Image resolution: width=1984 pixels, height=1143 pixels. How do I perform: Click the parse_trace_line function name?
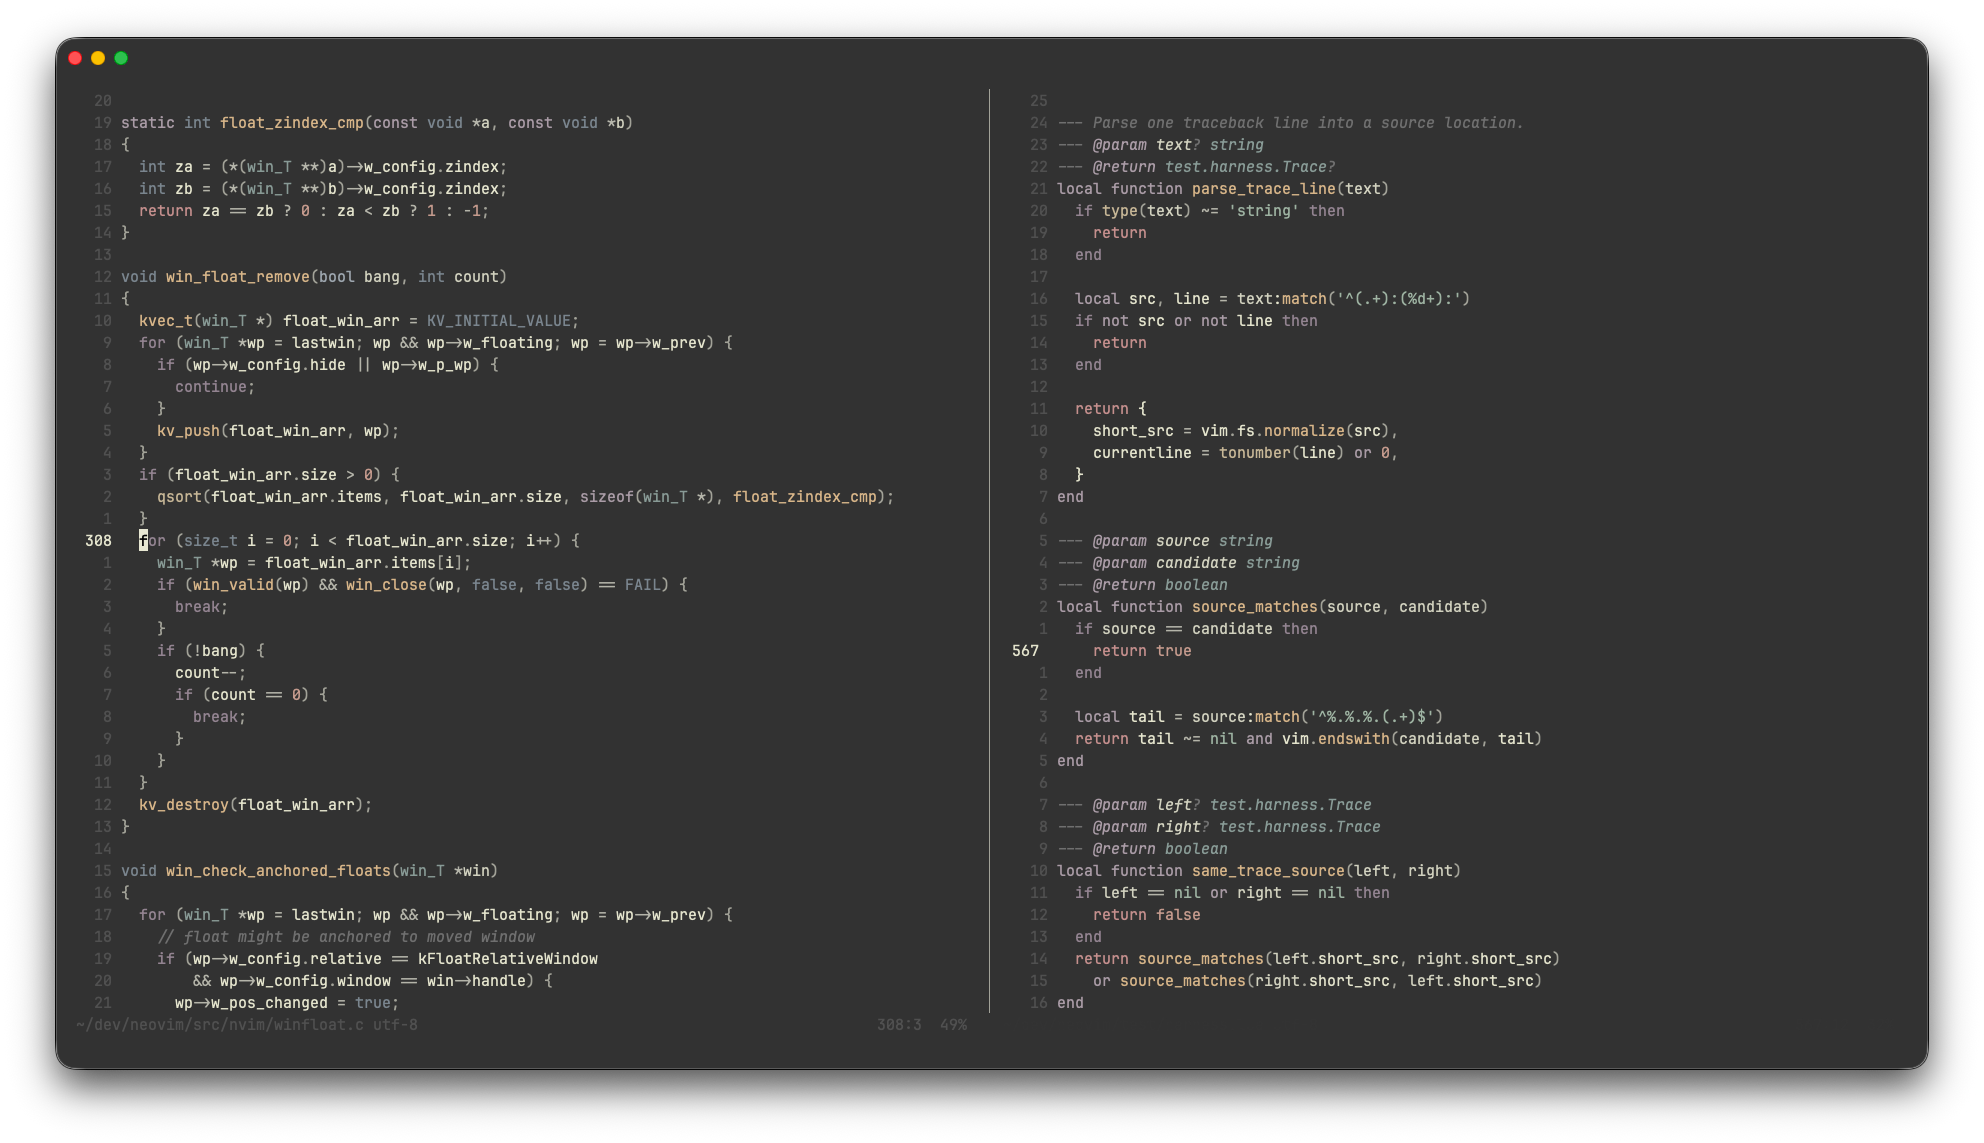[1264, 189]
